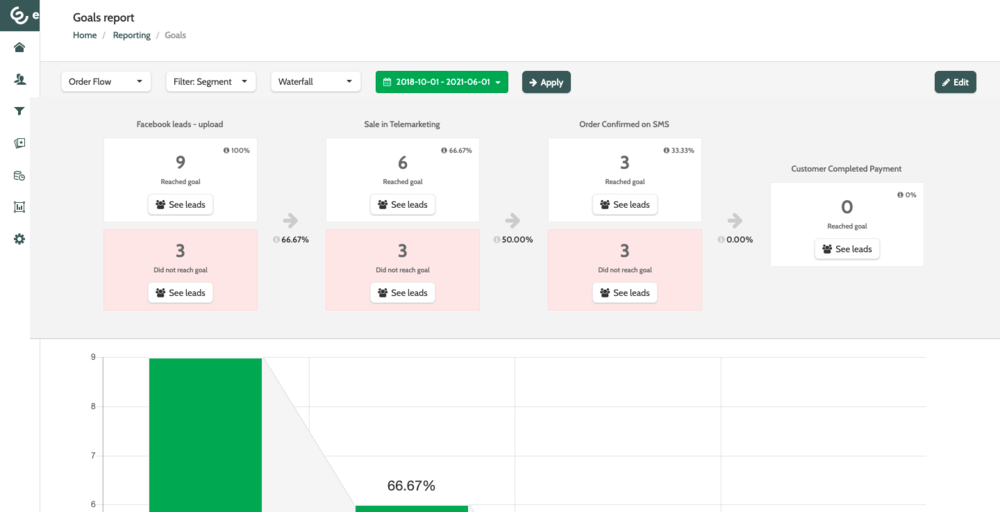
Task: Click the Order Confirmed on SMS heading
Action: point(625,124)
